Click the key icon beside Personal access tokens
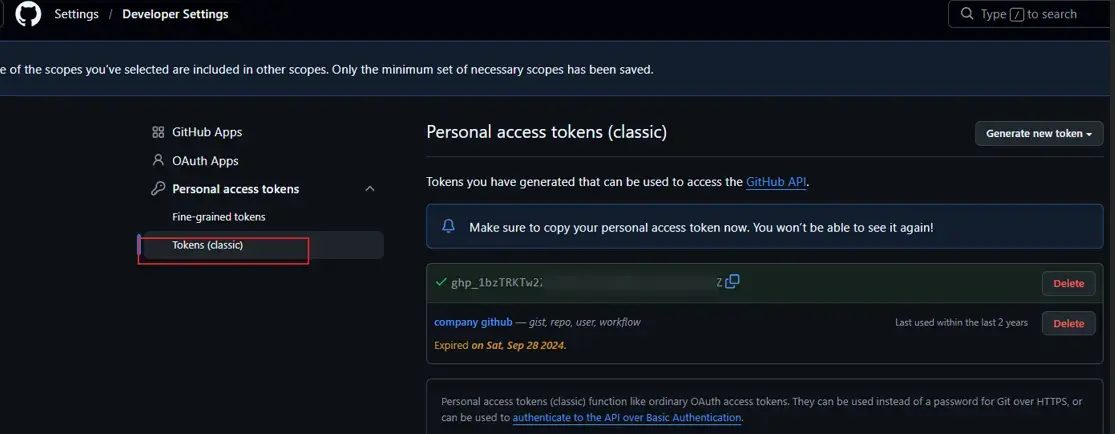1115x434 pixels. coord(158,189)
